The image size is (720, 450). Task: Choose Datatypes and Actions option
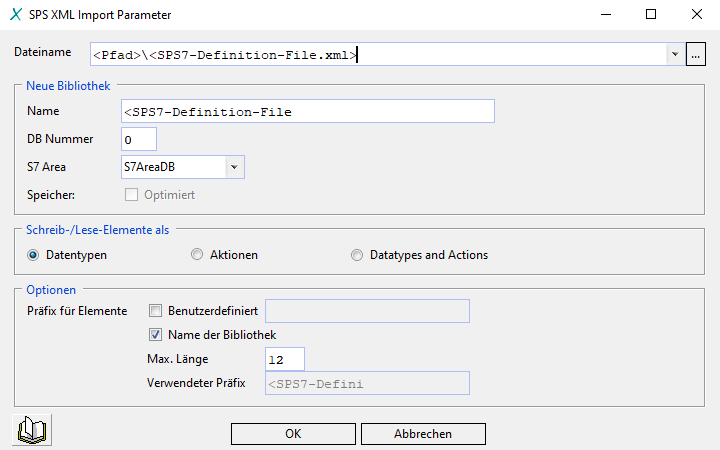pyautogui.click(x=357, y=255)
